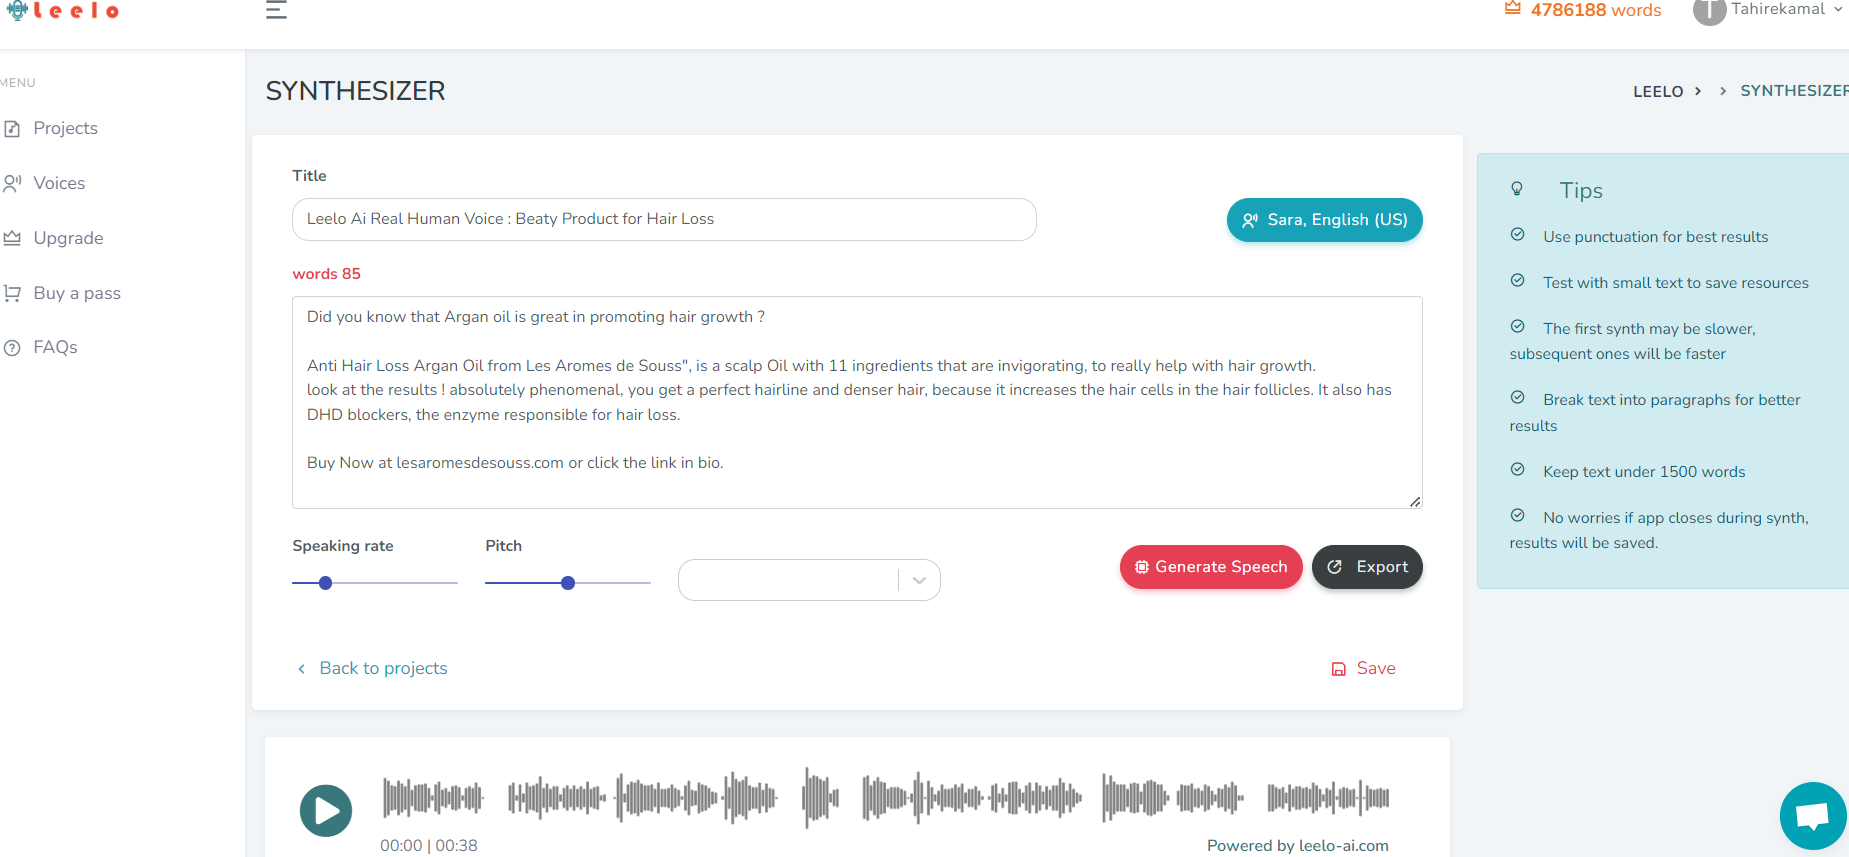The image size is (1849, 857).
Task: Click the text area resize handle
Action: (x=1415, y=501)
